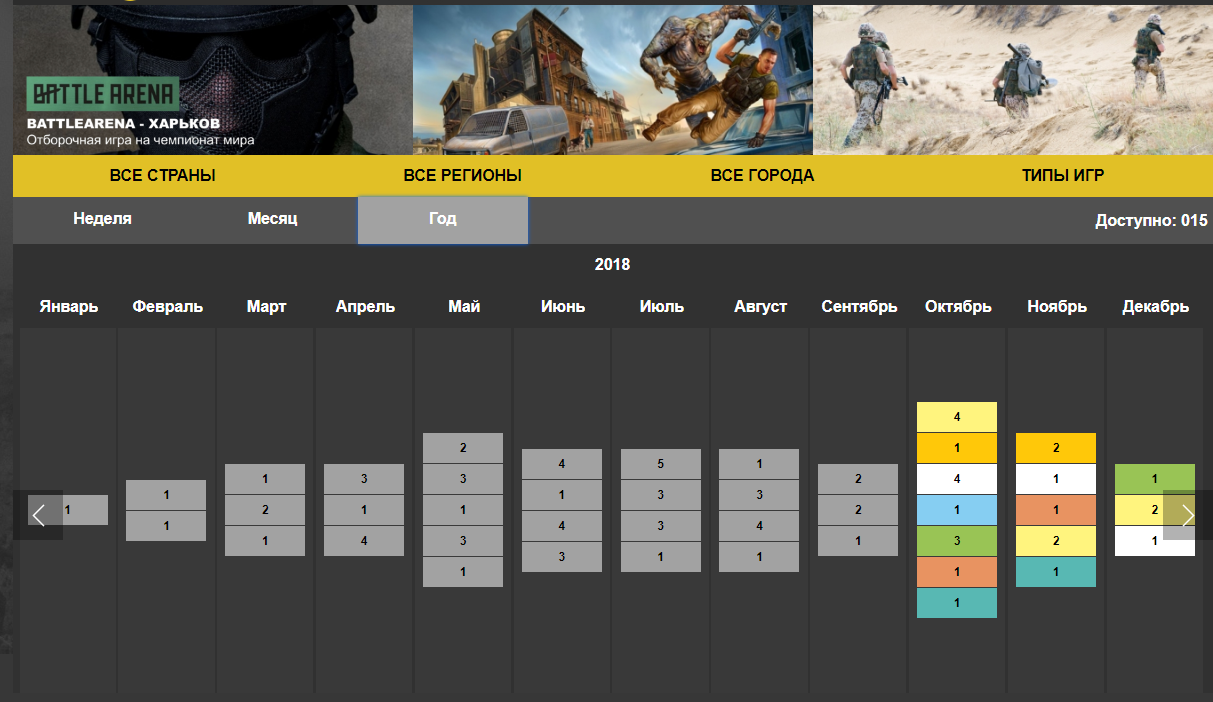Click the yellow 2 cell in Ноябрь
The image size is (1213, 702).
pyautogui.click(x=1056, y=541)
